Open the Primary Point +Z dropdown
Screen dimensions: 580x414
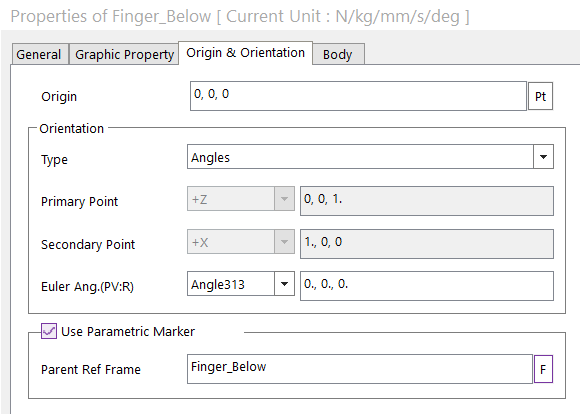[x=284, y=199]
